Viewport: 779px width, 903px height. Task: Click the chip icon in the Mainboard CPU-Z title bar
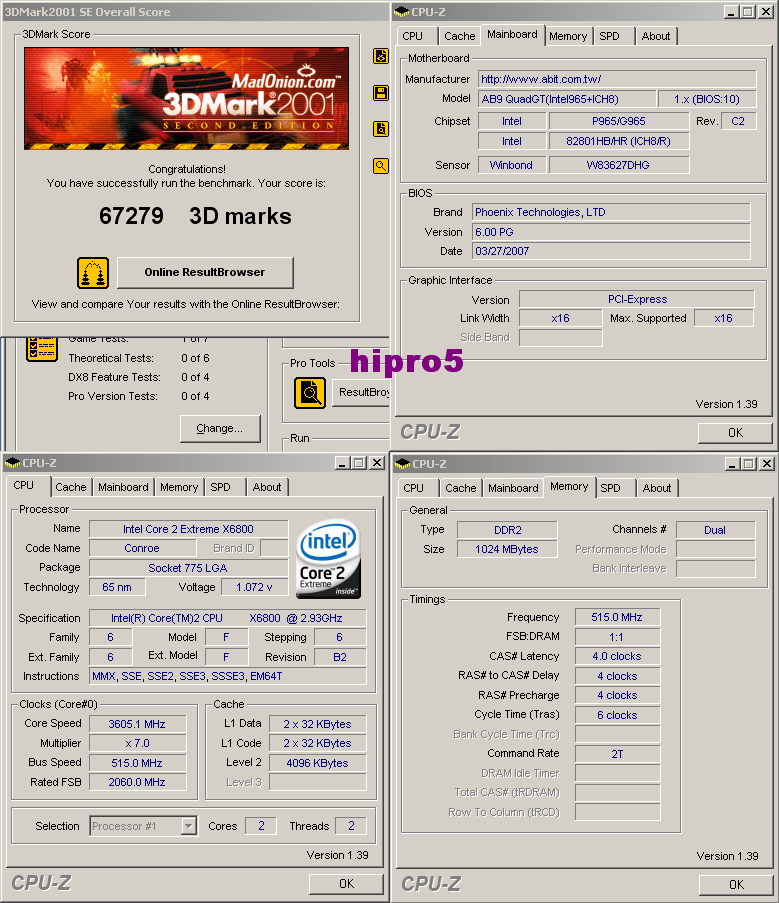[x=401, y=12]
